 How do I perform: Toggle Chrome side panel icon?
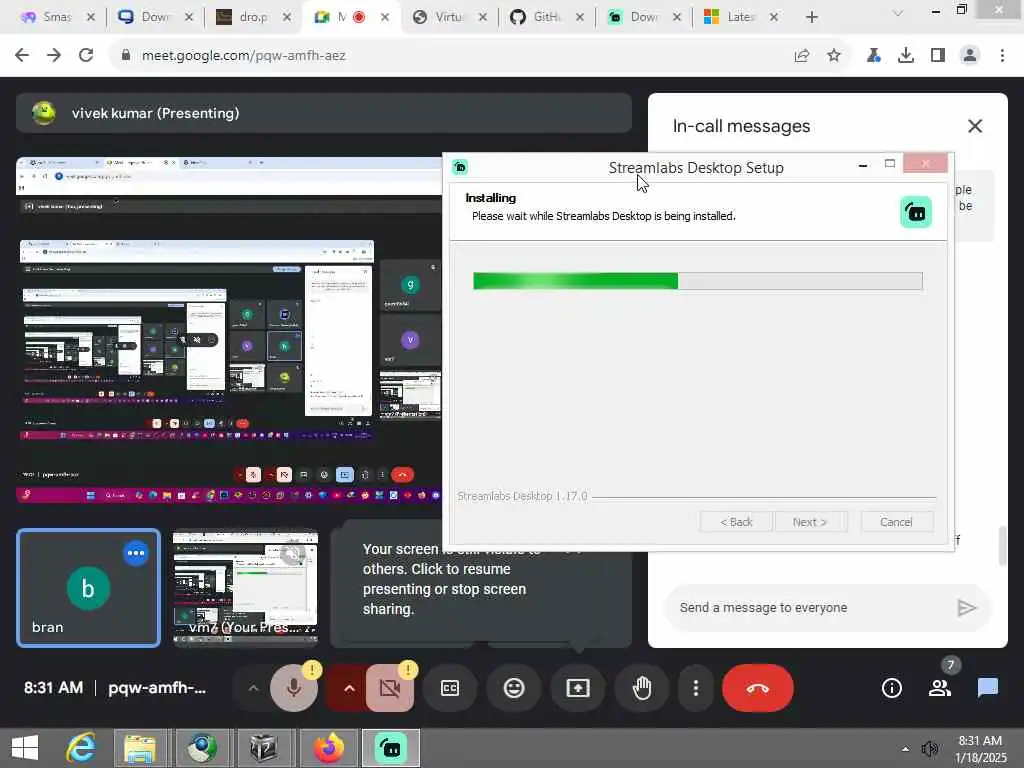coord(938,56)
